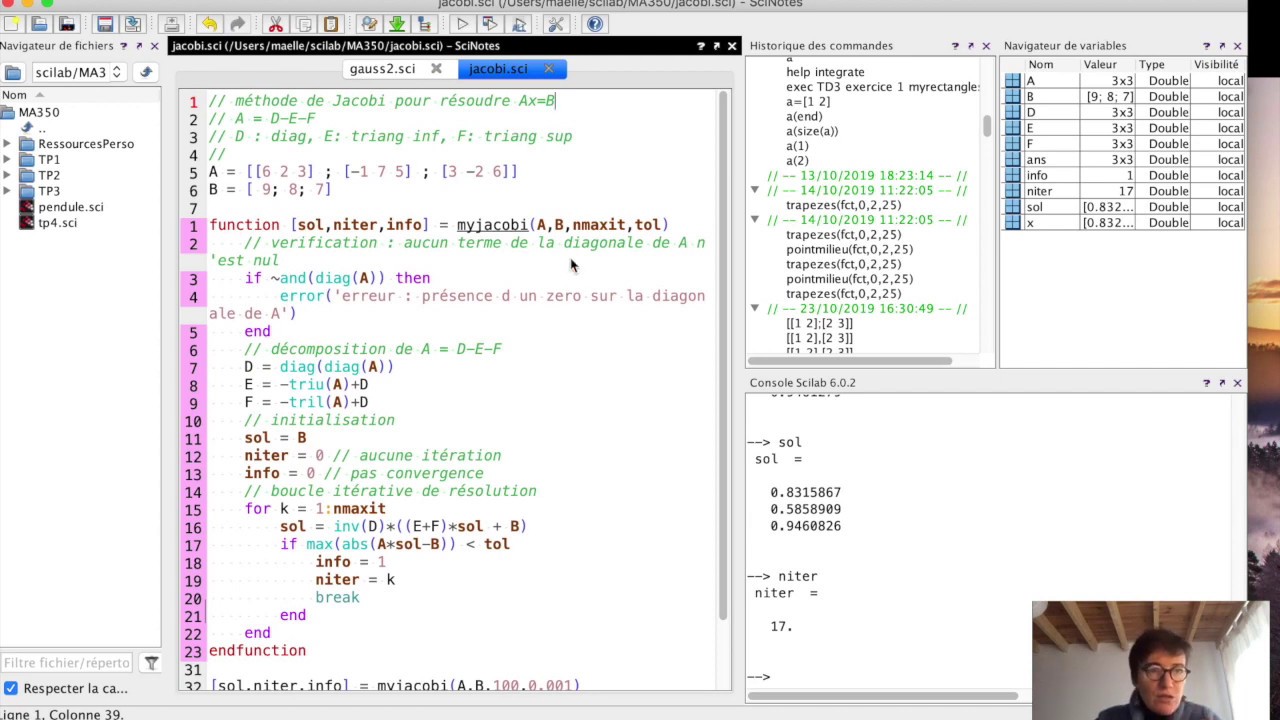Collapse the 14/10/2019 11:22:05 session containing pointmilieu commands
This screenshot has width=1280, height=720.
pyautogui.click(x=755, y=220)
